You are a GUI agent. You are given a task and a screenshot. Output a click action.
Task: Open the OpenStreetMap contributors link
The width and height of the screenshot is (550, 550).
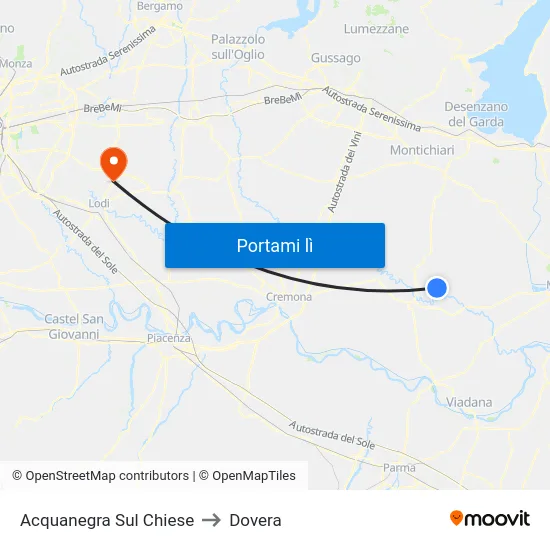coord(100,476)
